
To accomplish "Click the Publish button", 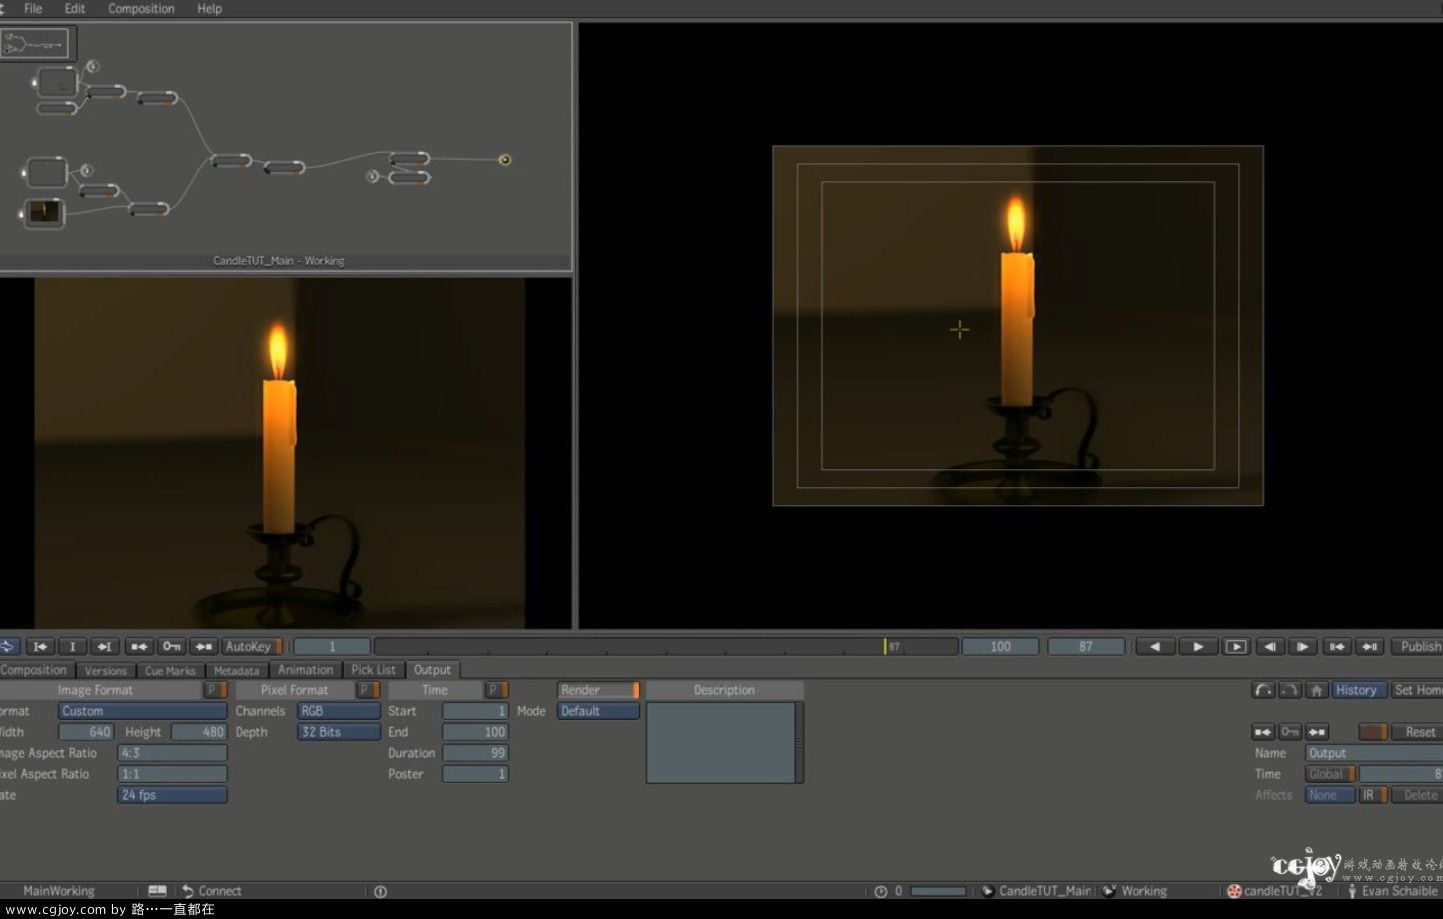I will (1419, 647).
